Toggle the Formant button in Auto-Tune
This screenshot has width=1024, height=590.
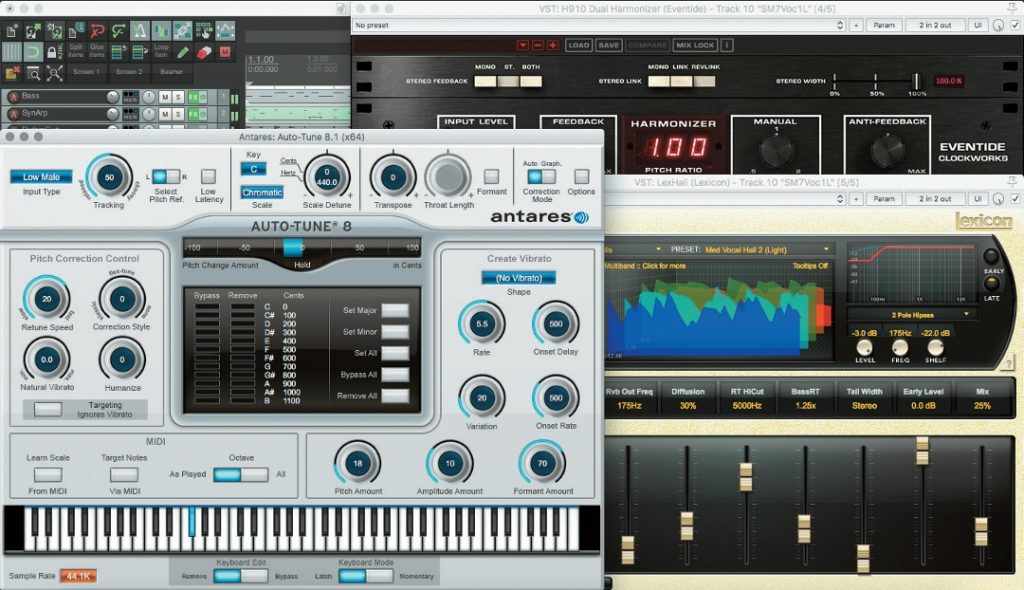click(491, 176)
